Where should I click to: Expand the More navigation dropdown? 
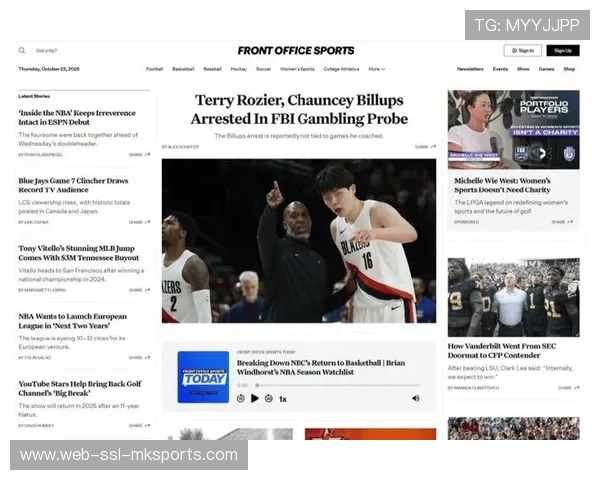tap(376, 69)
